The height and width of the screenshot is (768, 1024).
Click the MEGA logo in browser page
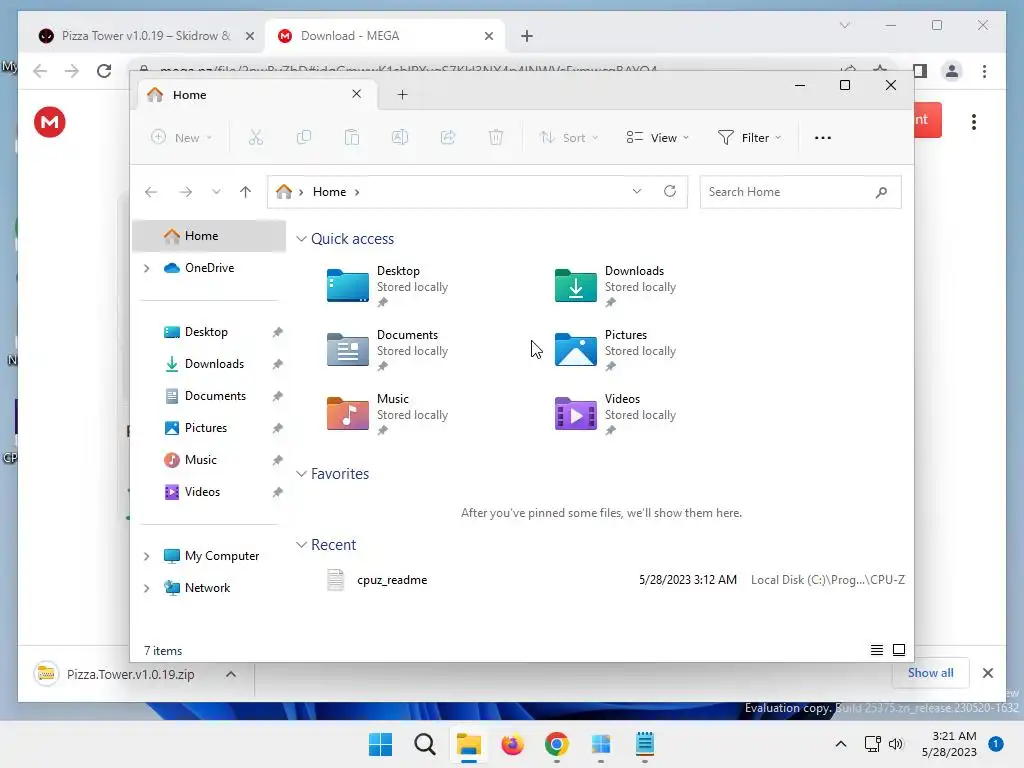coord(50,122)
